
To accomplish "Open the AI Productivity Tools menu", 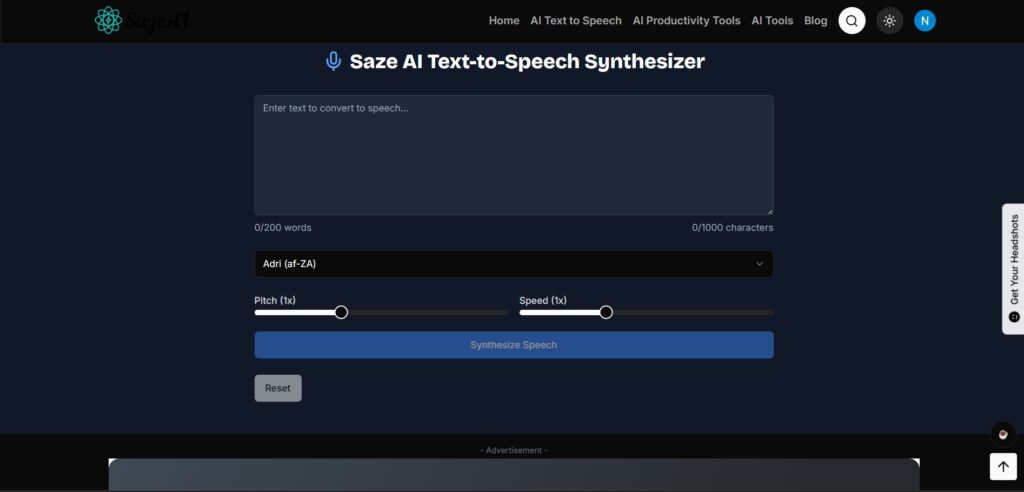I will 686,20.
